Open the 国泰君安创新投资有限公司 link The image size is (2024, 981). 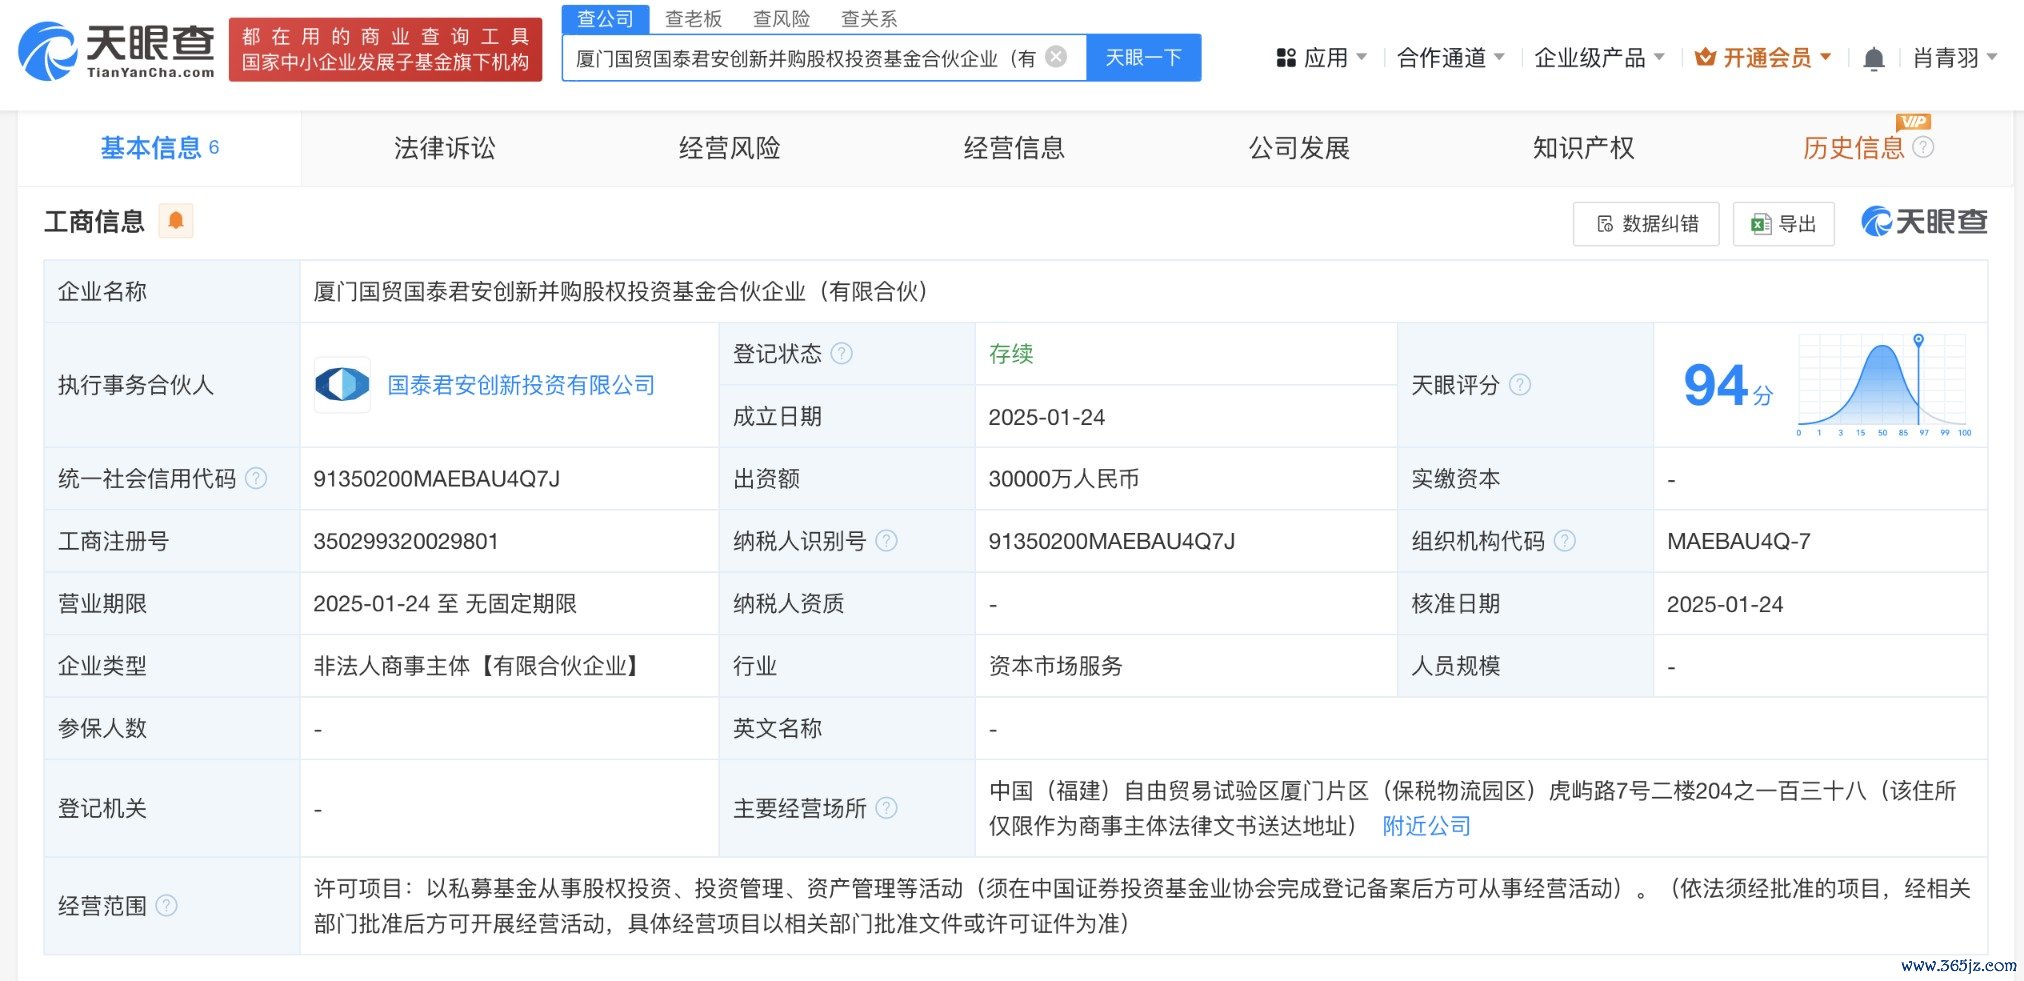click(x=521, y=385)
